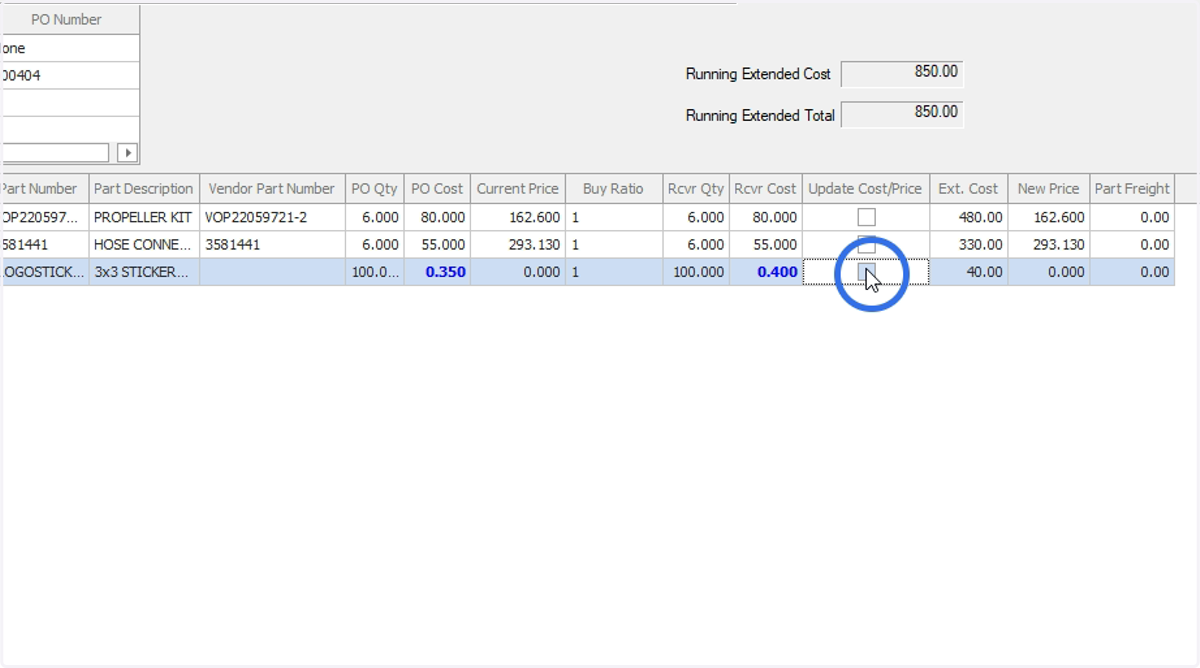Click vendor part number 3581441
This screenshot has width=1200, height=668.
(x=272, y=244)
